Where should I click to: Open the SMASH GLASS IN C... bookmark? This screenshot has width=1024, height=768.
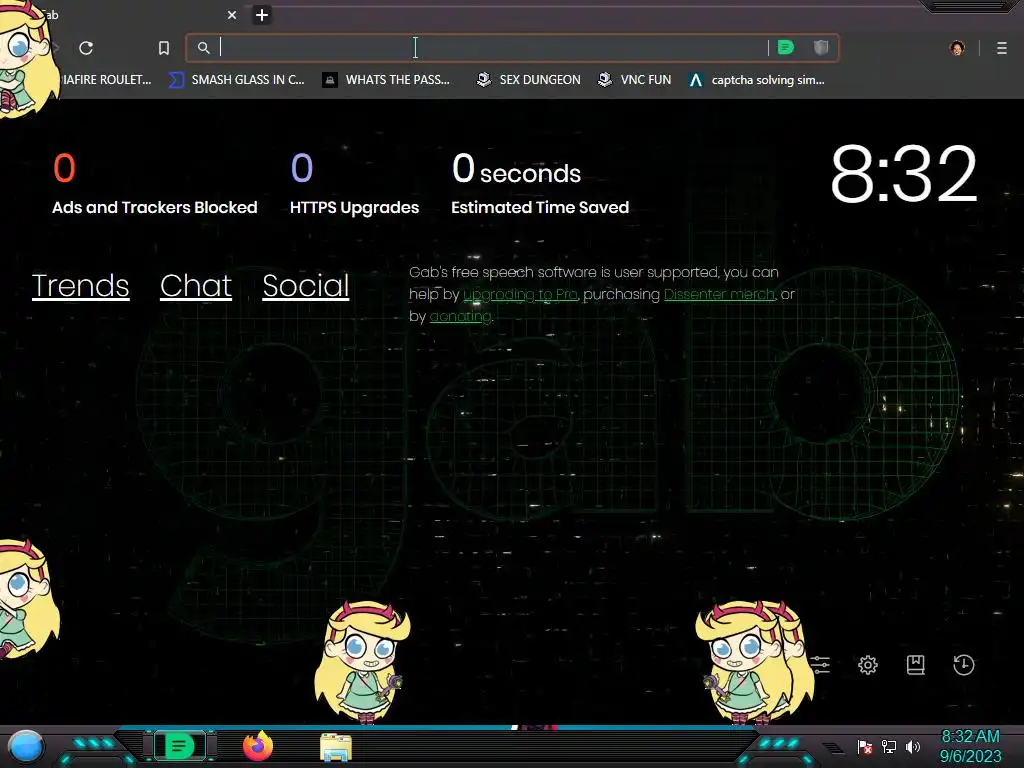pos(237,80)
